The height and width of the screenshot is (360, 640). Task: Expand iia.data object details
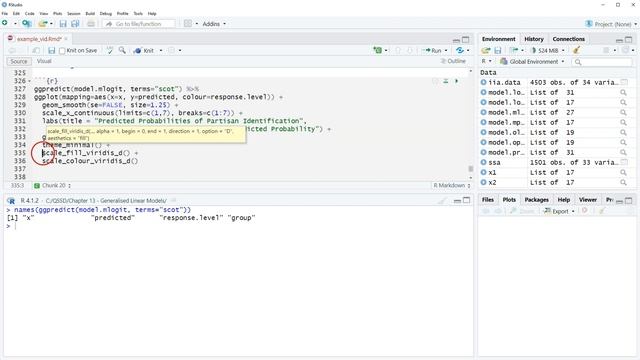coord(484,82)
